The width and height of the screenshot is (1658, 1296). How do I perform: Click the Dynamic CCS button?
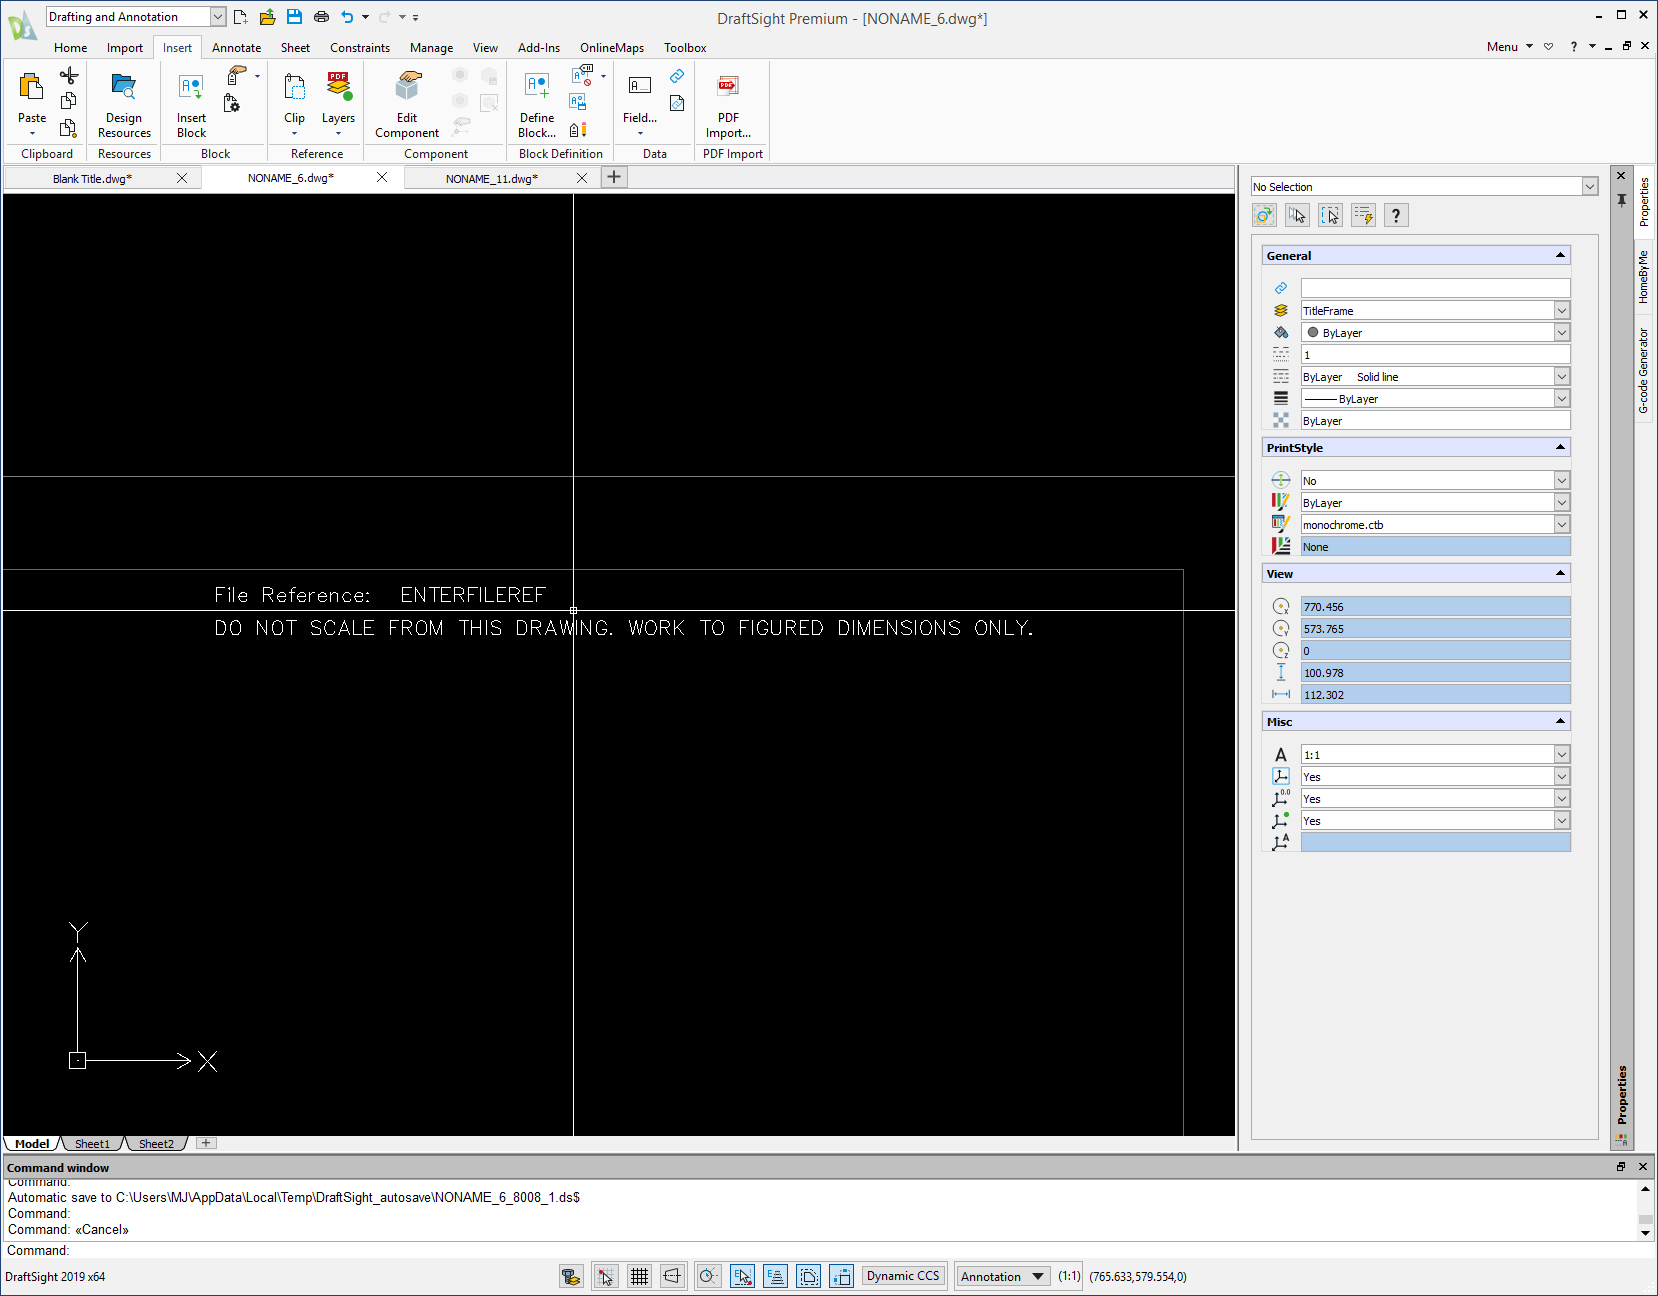[x=902, y=1276]
